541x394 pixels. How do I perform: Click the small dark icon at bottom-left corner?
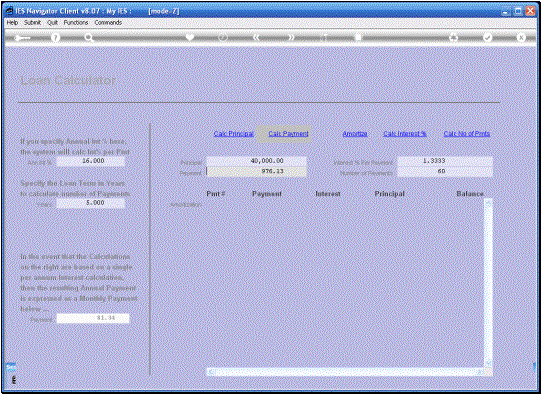[x=13, y=380]
